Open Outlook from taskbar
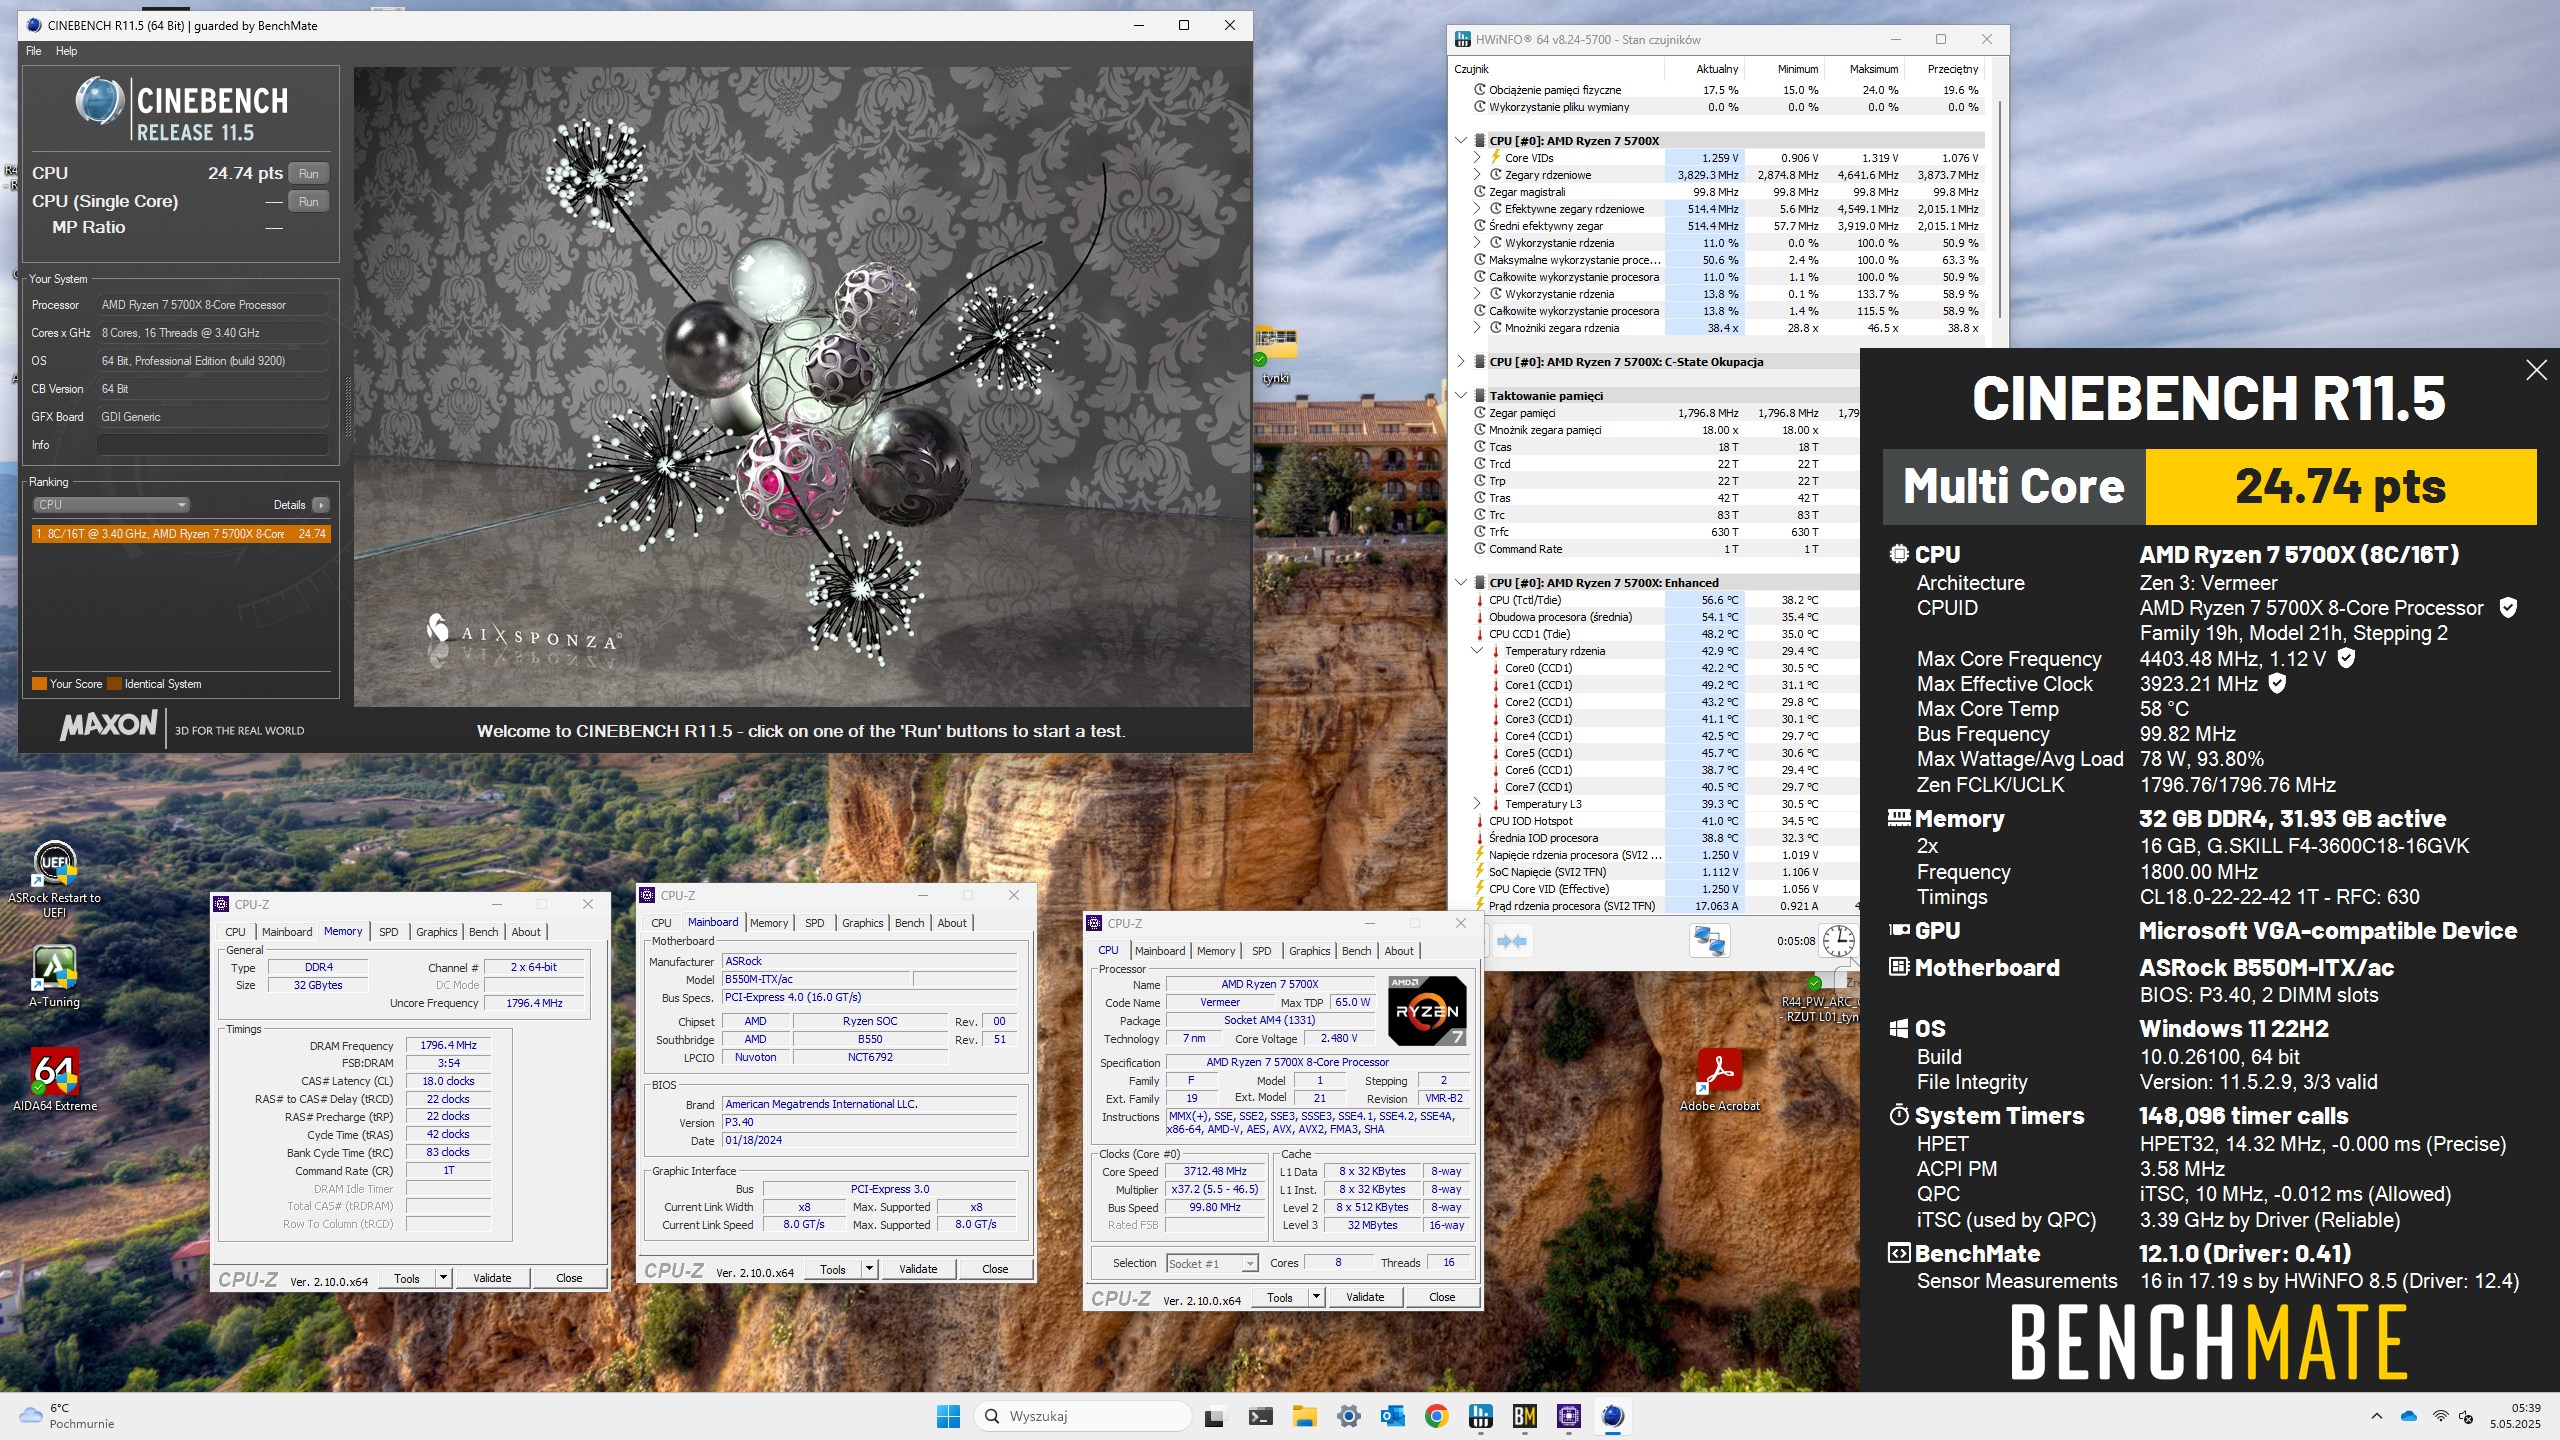2560x1440 pixels. pos(1392,1416)
